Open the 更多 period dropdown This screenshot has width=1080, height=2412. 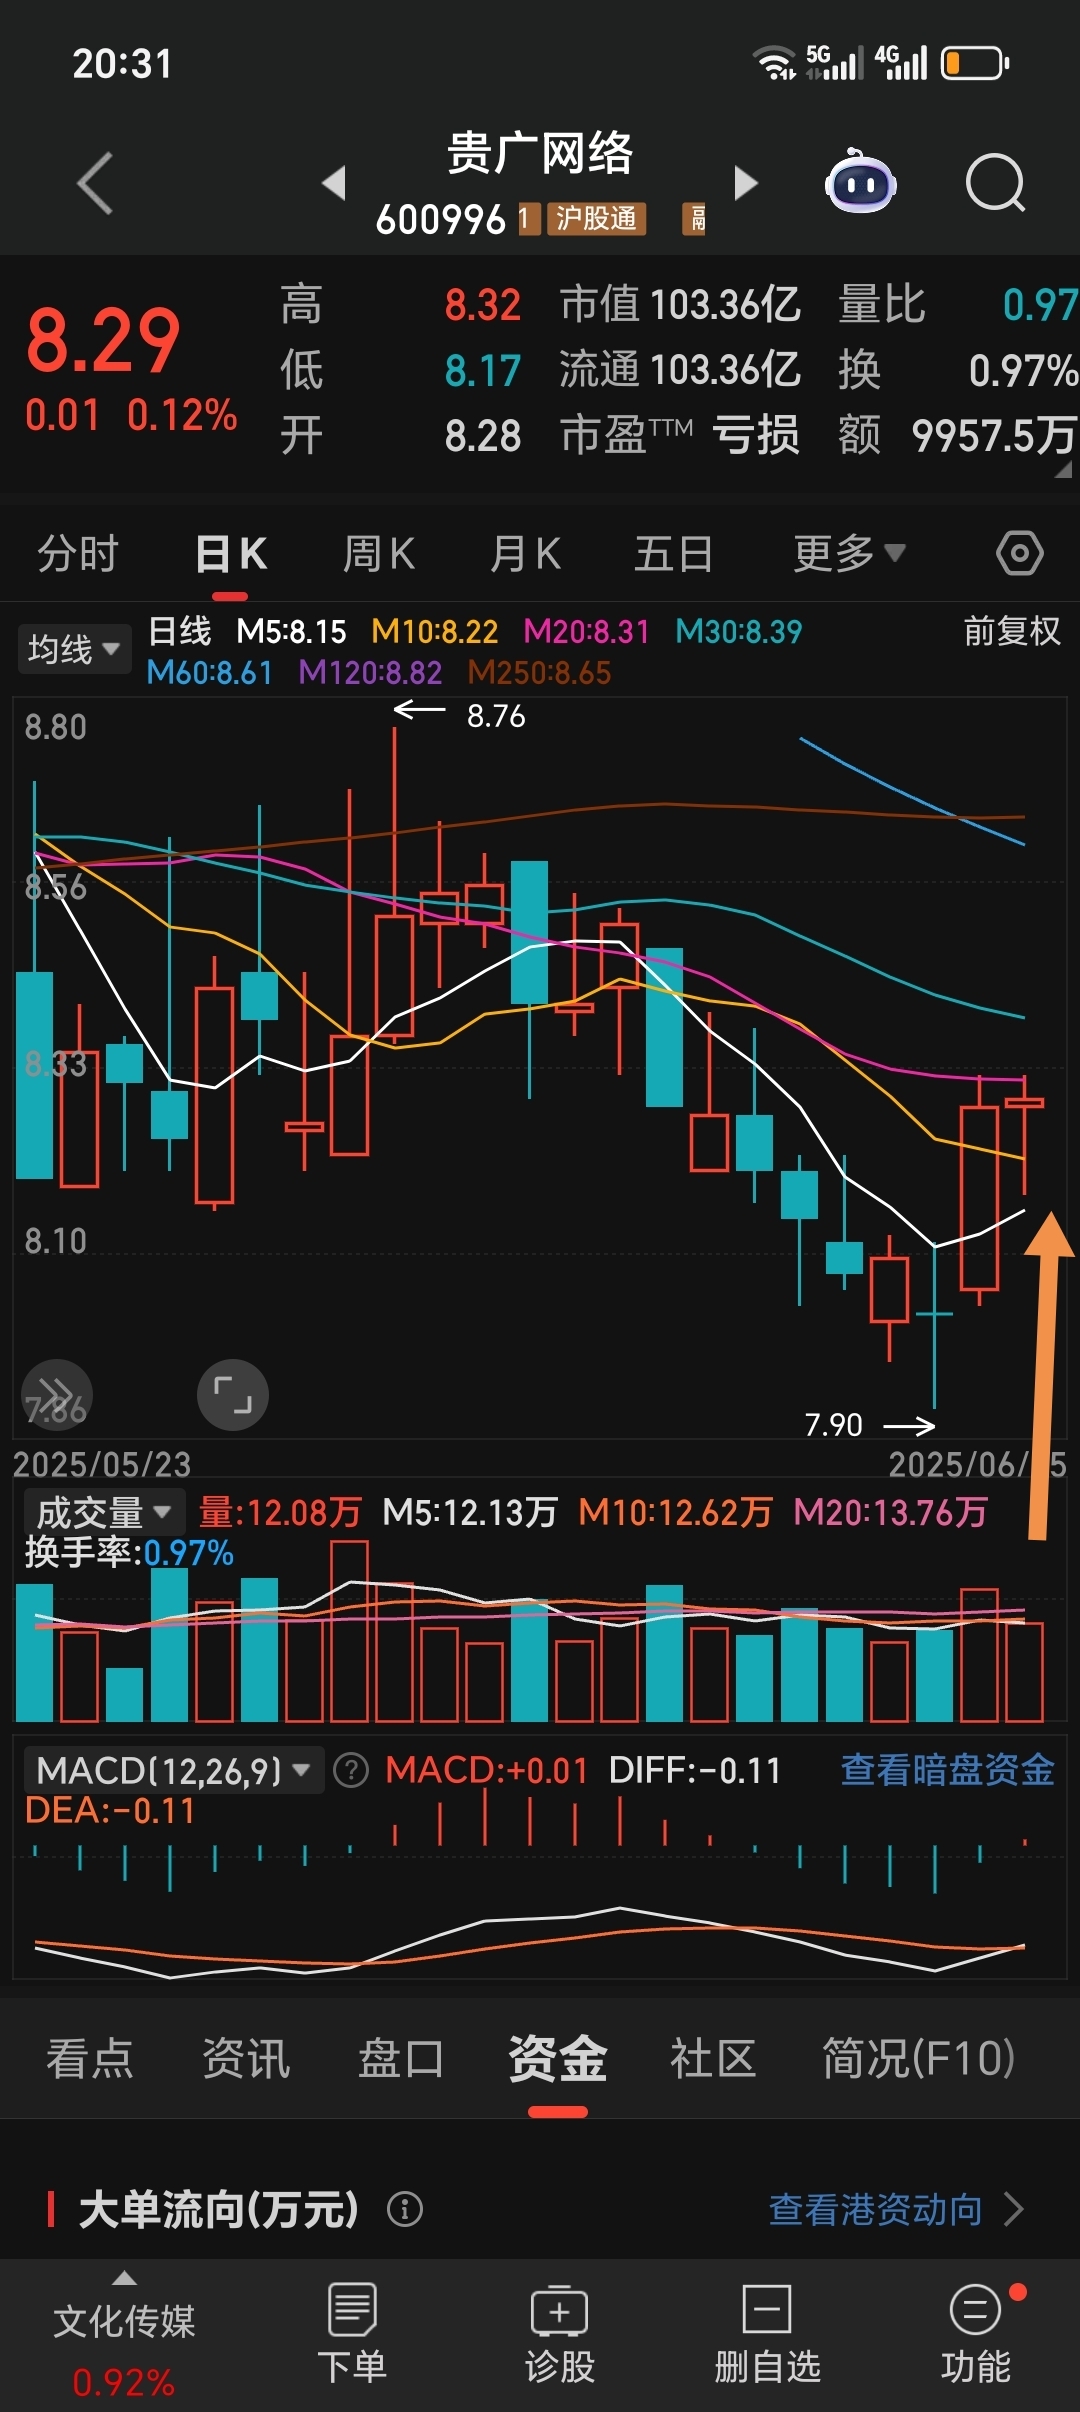(849, 553)
